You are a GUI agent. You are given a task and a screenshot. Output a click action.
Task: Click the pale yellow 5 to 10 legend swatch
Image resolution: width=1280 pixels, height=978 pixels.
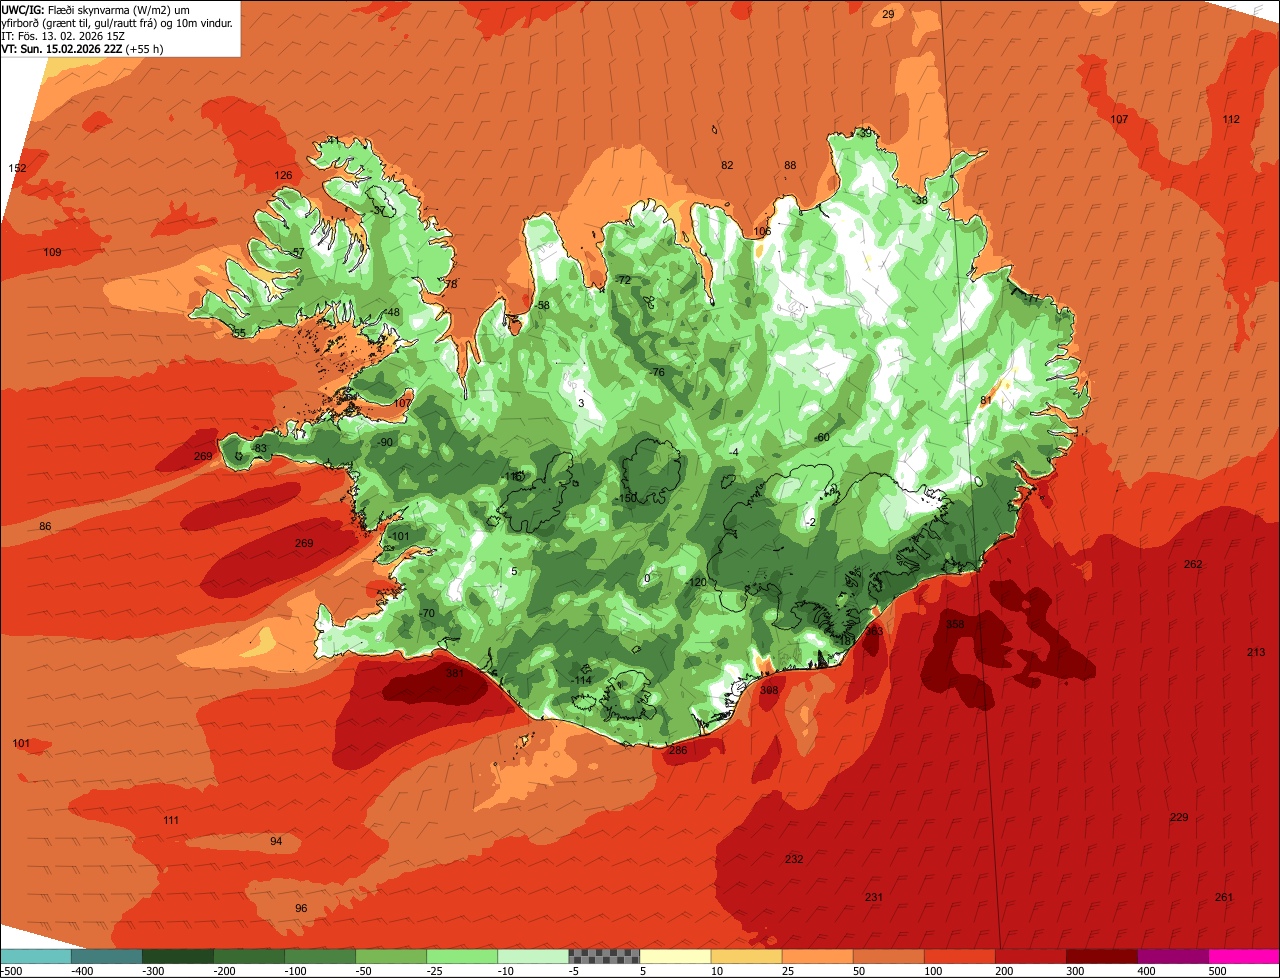[675, 956]
